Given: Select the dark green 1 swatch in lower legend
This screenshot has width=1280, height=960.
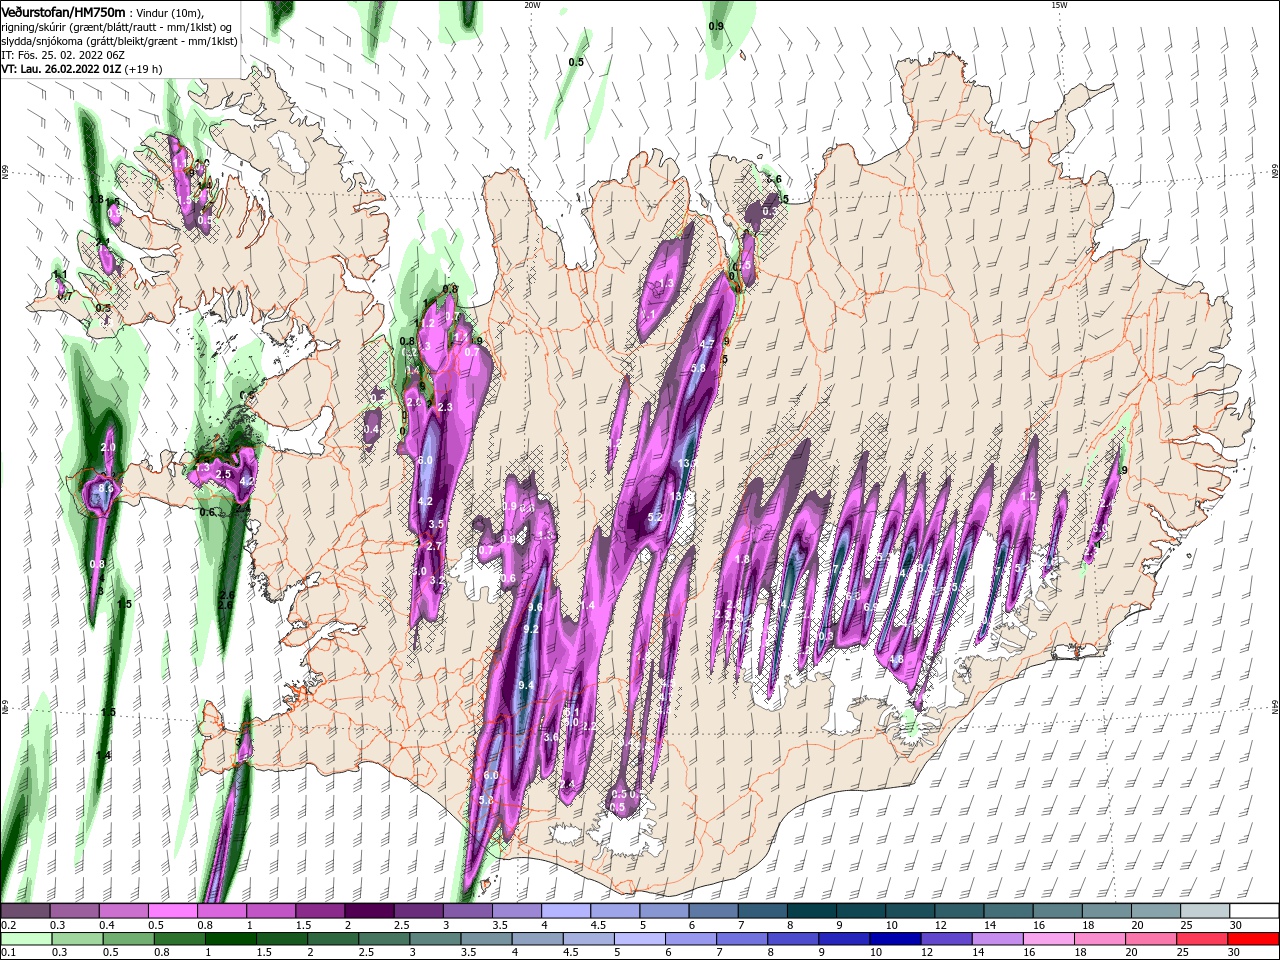Looking at the screenshot, I should pyautogui.click(x=230, y=940).
